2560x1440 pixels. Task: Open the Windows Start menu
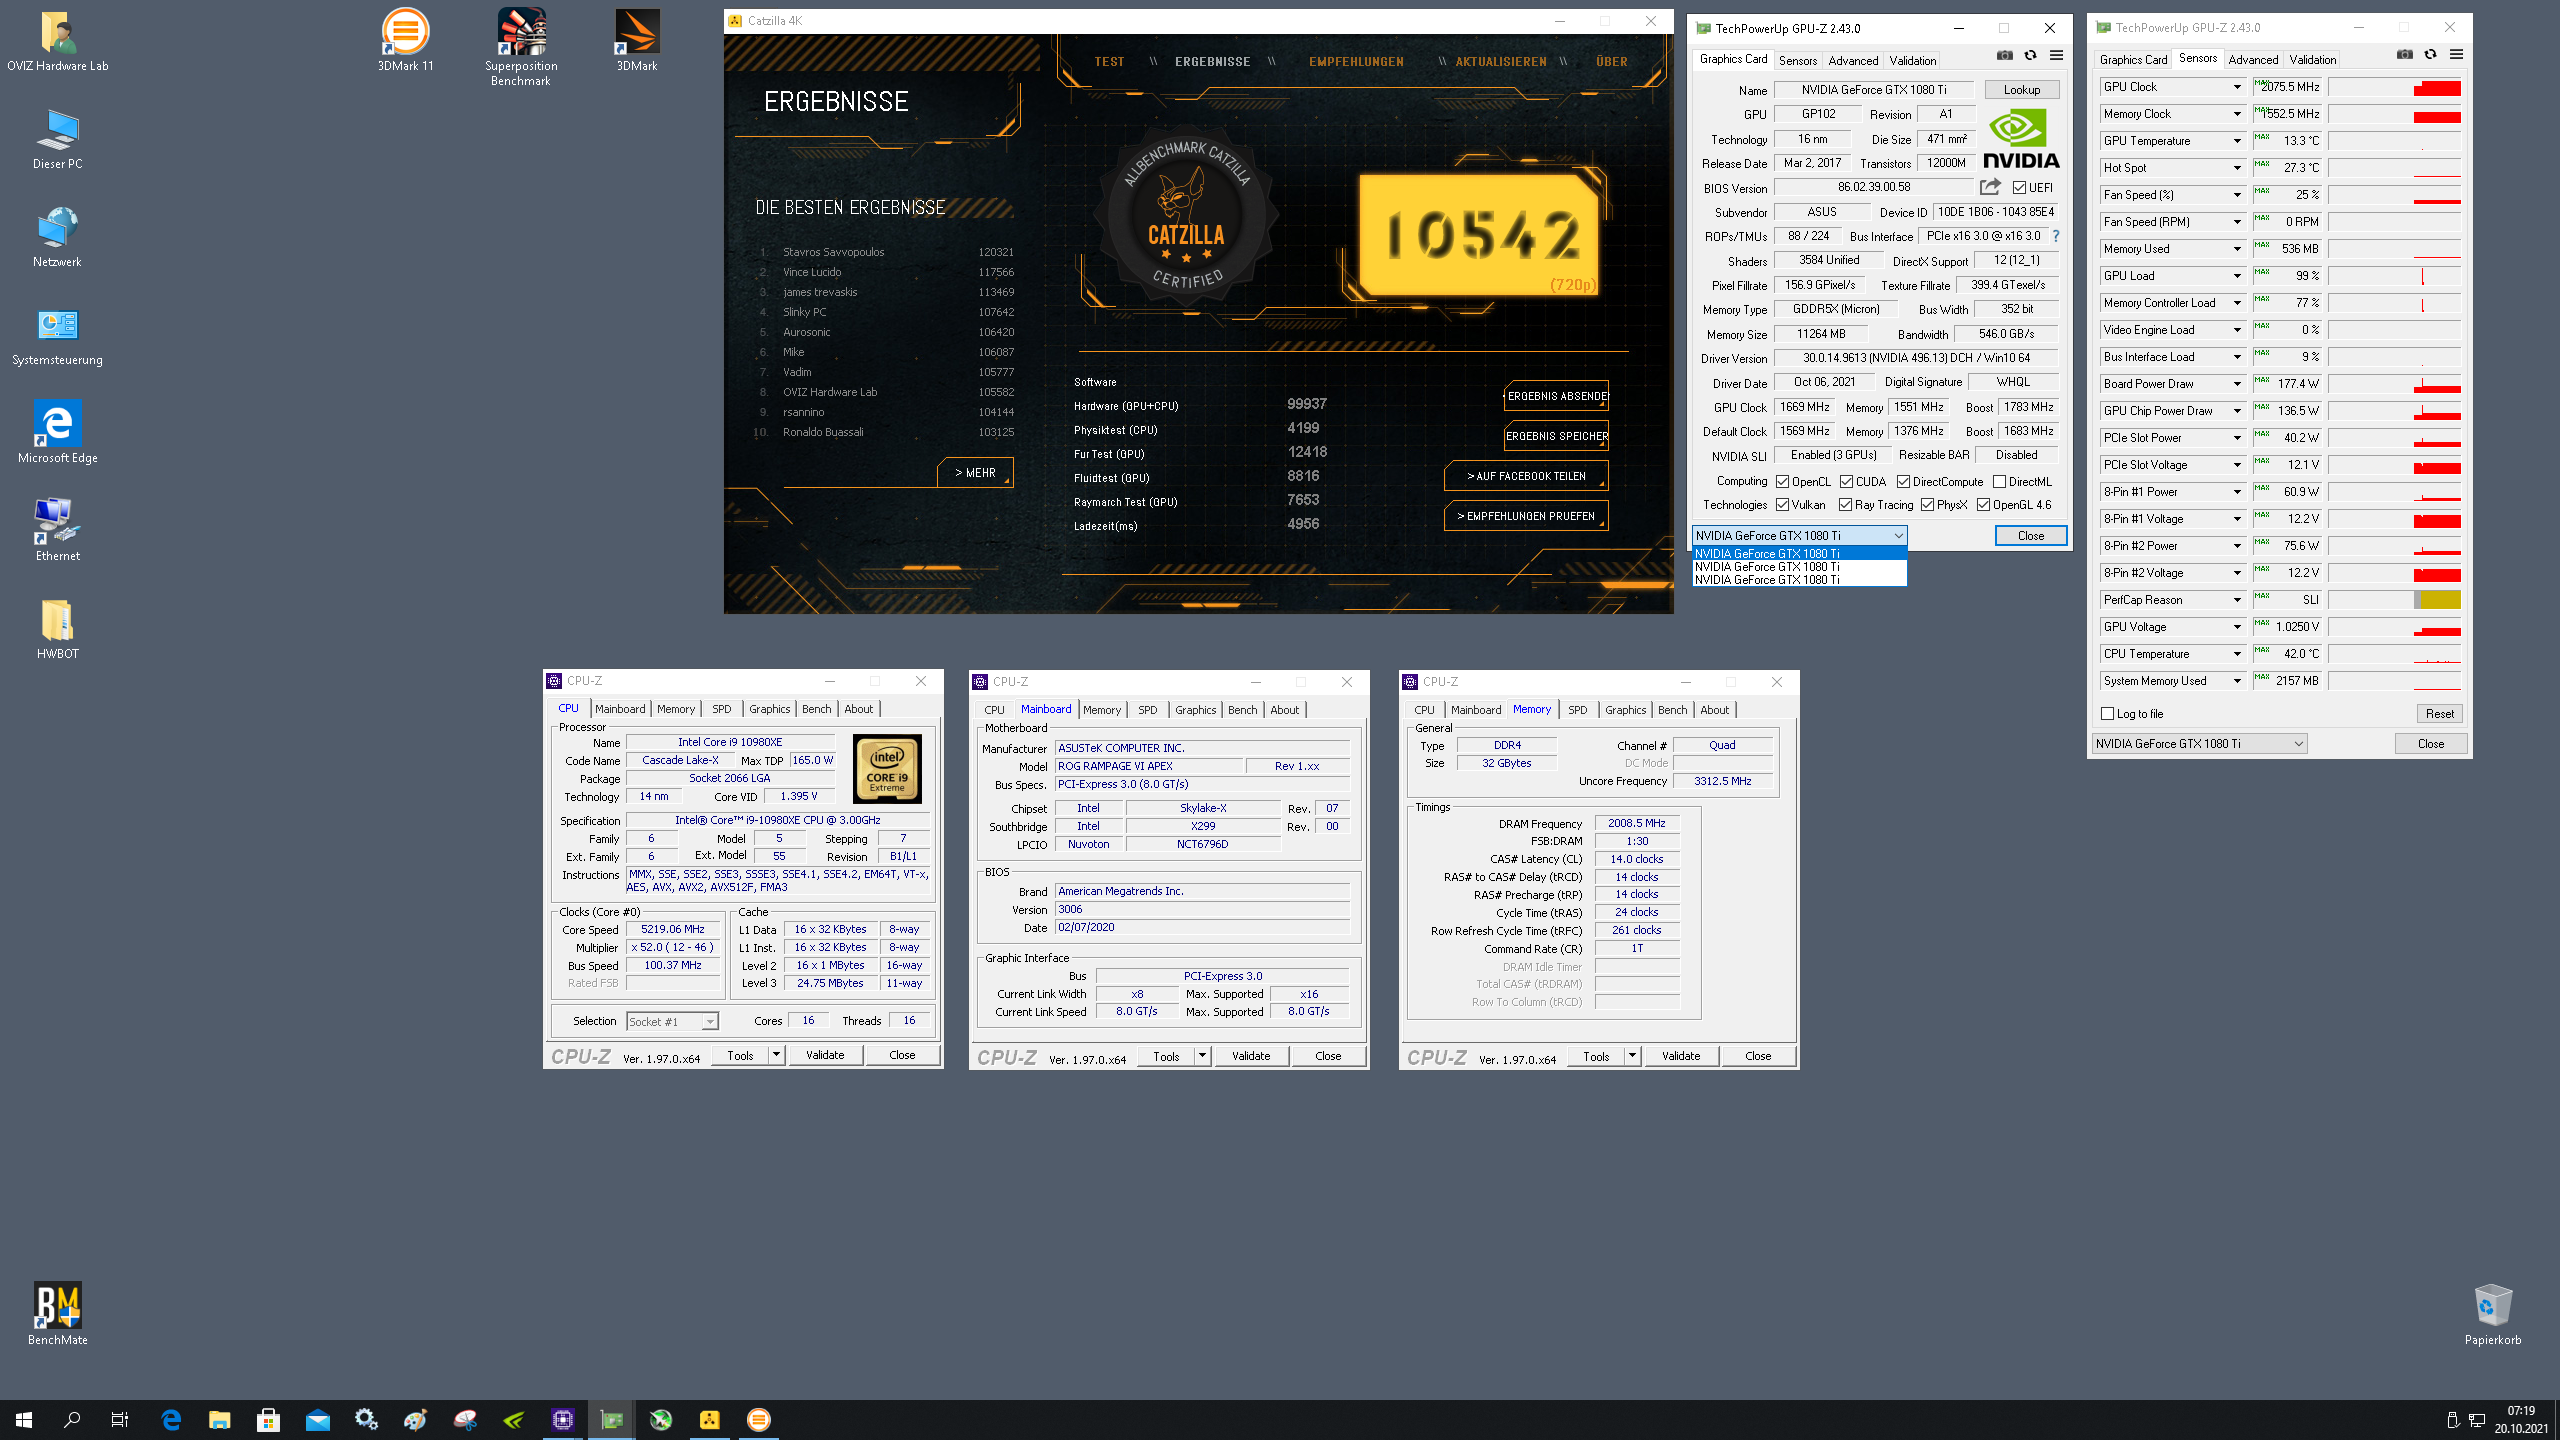point(24,1419)
